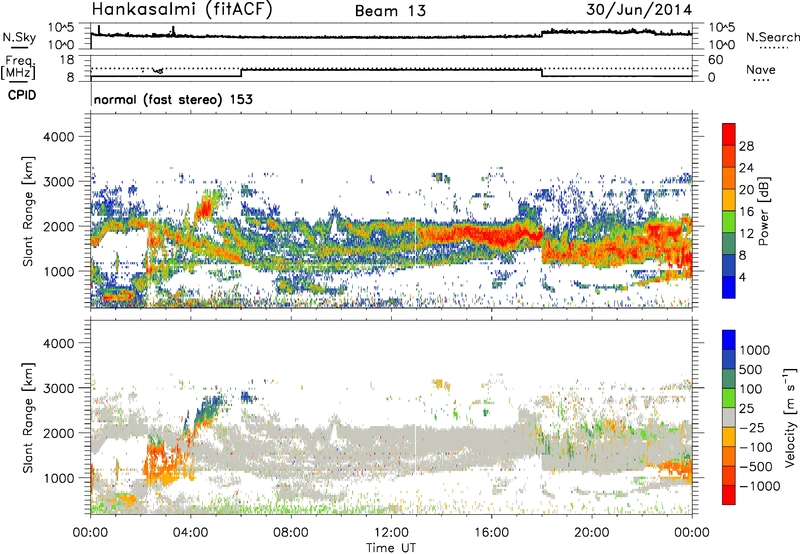Image resolution: width=800 pixels, height=554 pixels.
Task: Click the 24 power colorbar value
Action: (746, 168)
